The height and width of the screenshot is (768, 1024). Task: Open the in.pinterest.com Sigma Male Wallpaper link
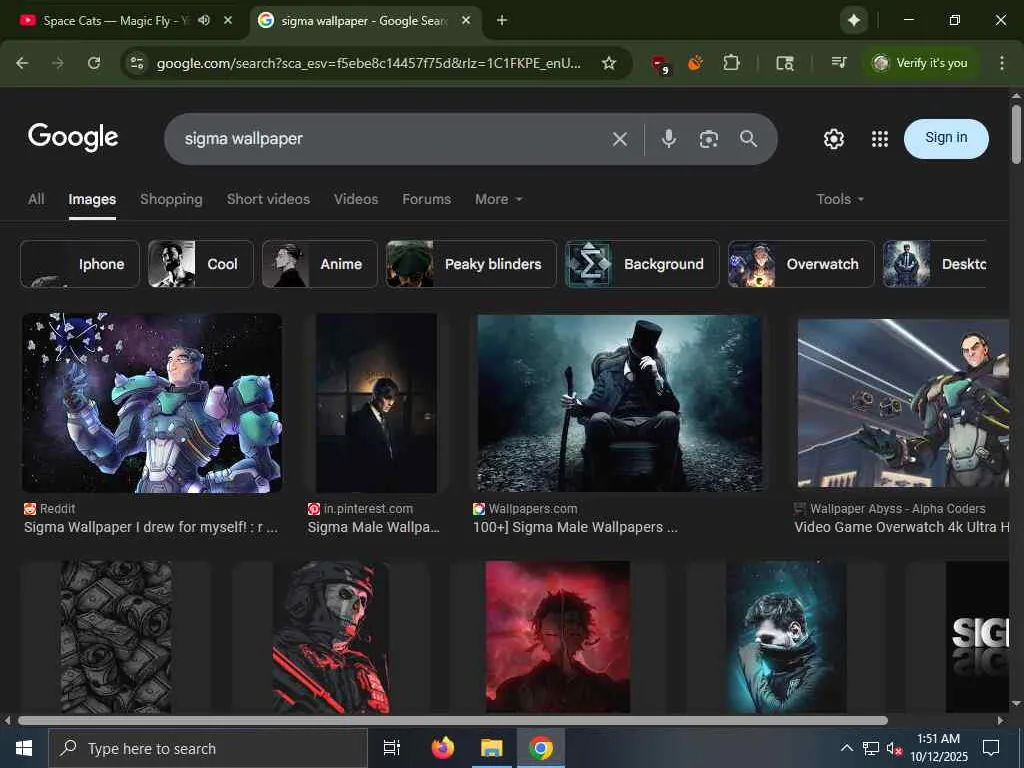click(x=374, y=527)
